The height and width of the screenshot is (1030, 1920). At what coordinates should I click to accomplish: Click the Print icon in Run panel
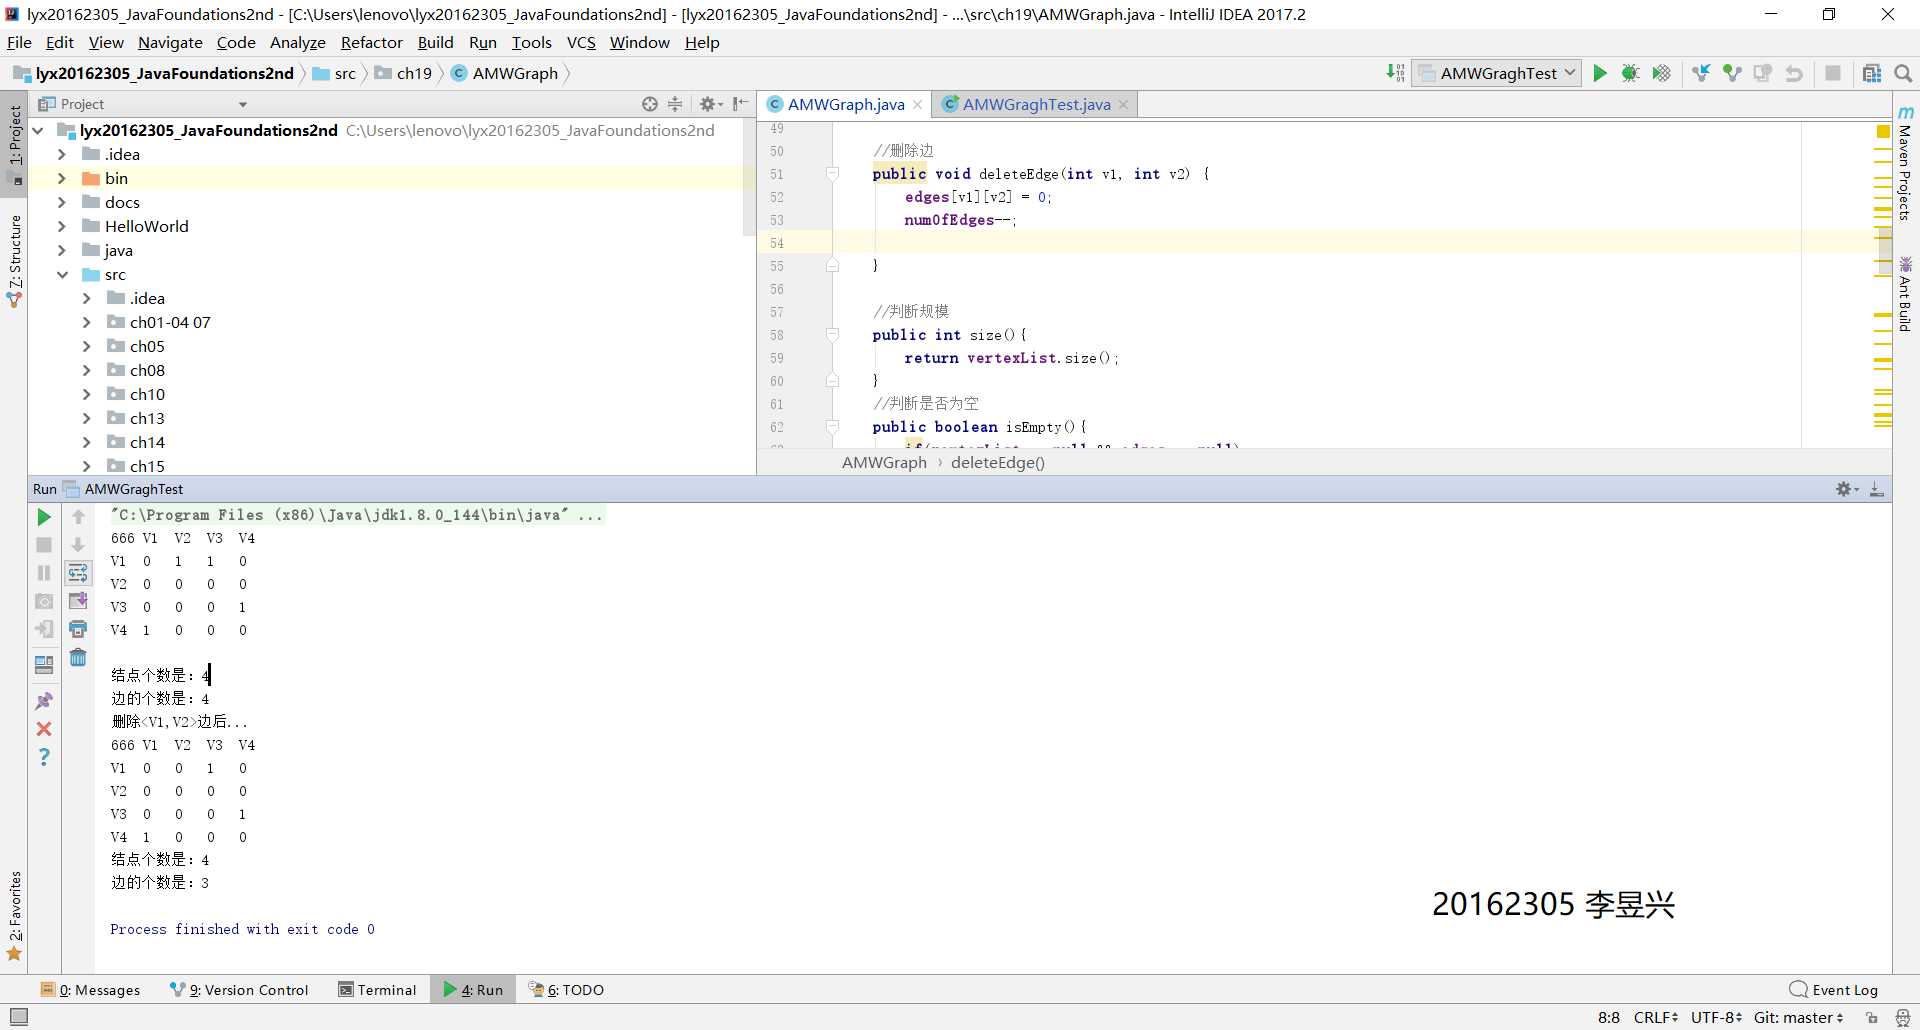78,629
